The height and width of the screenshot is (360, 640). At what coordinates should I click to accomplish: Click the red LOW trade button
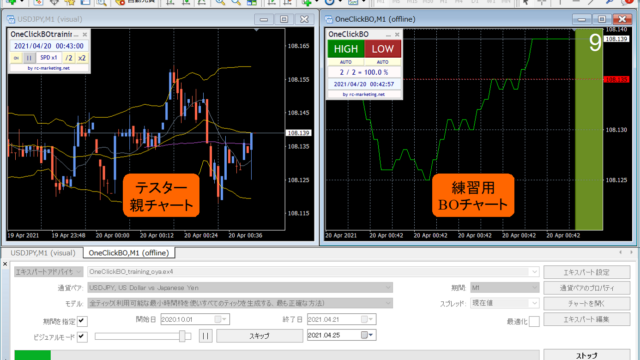[382, 49]
